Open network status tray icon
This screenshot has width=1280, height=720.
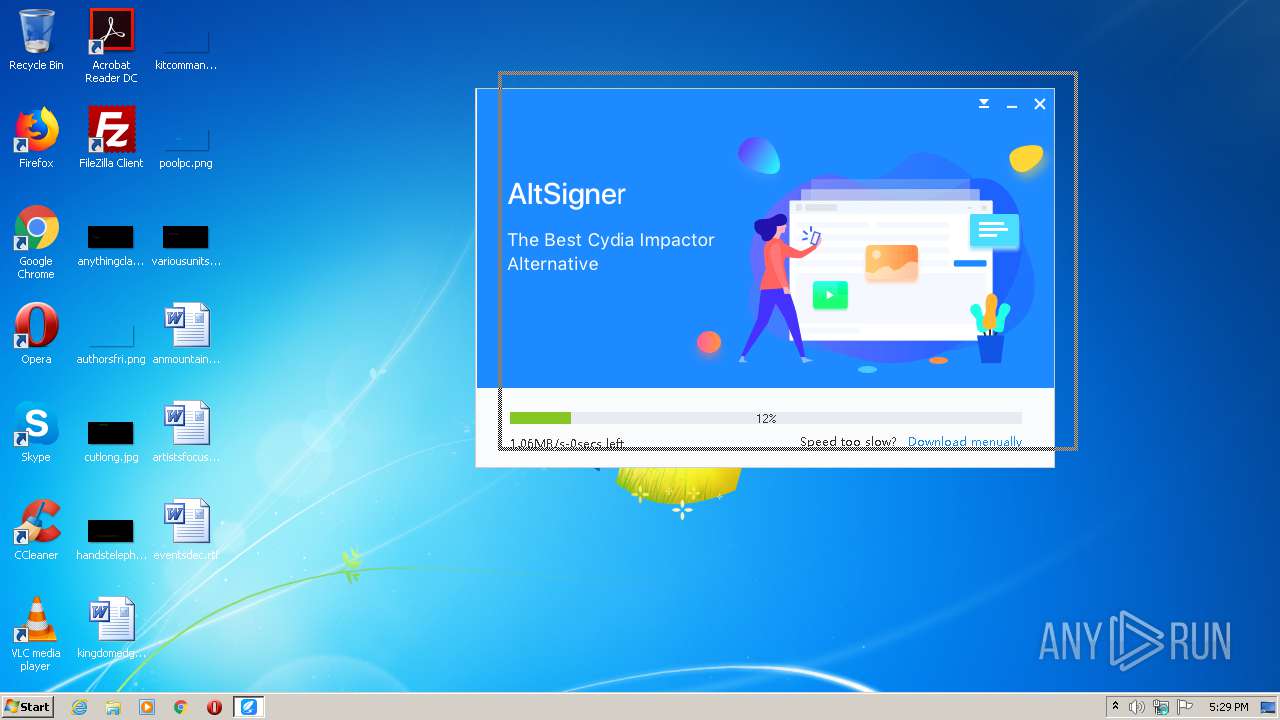1161,707
